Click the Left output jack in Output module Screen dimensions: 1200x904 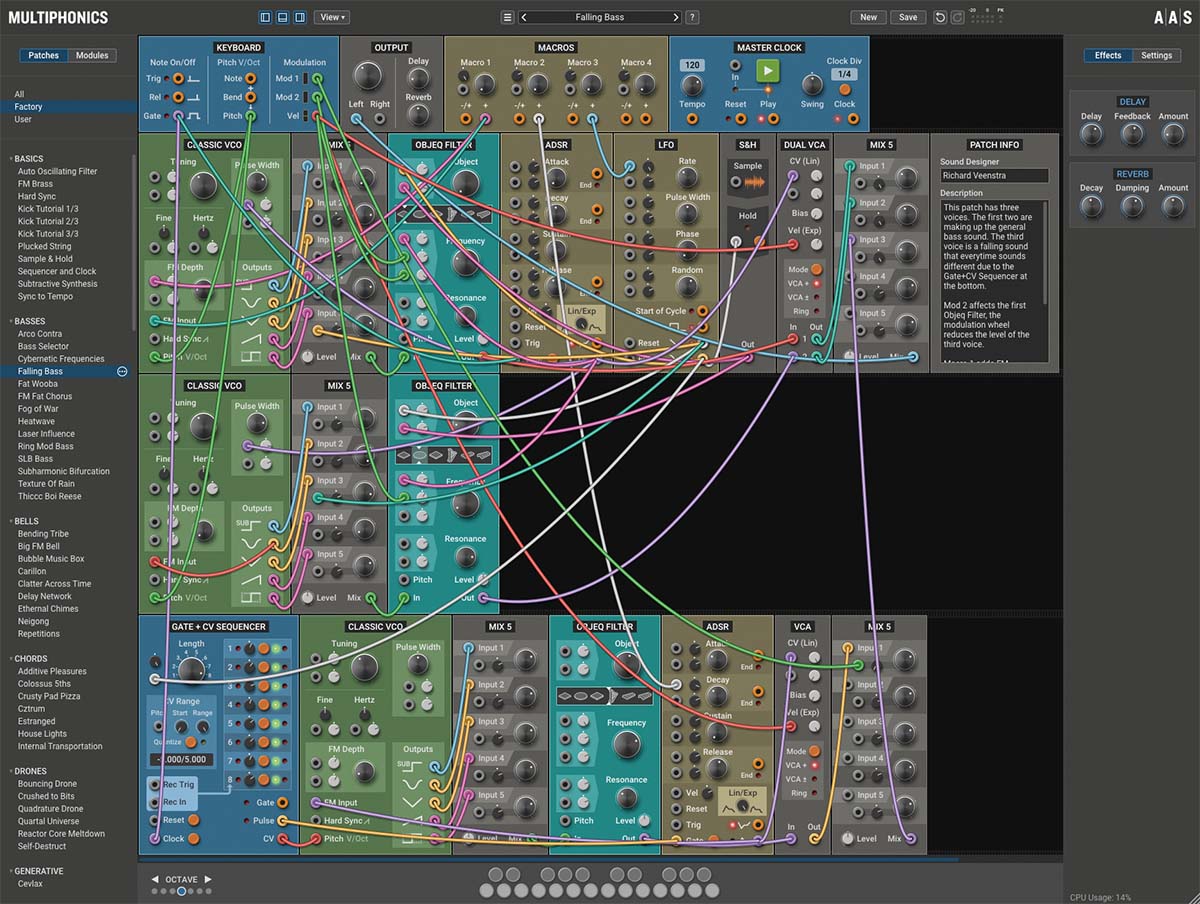coord(356,117)
